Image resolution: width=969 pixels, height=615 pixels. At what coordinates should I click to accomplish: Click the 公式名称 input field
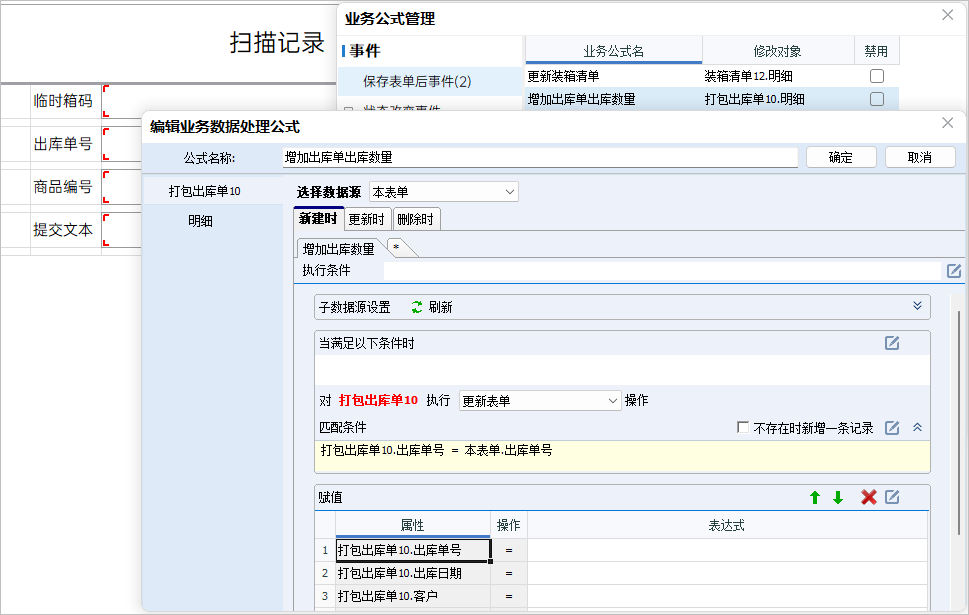coord(540,158)
